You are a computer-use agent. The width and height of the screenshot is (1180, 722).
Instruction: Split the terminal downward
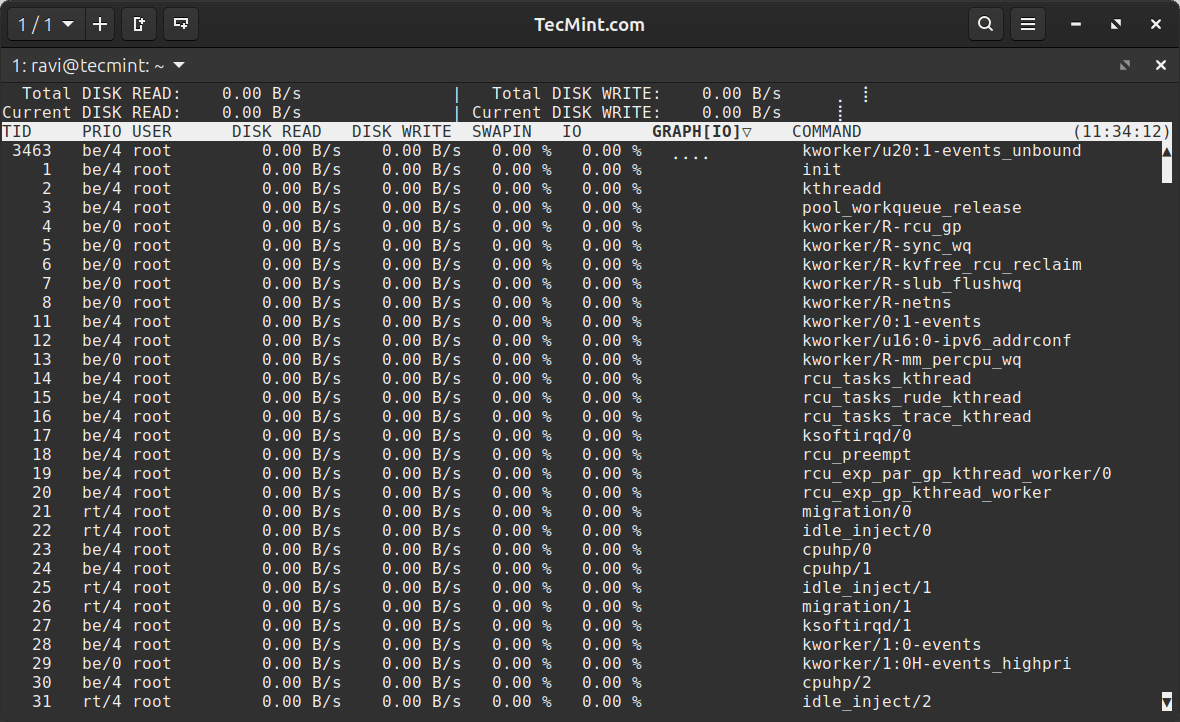point(180,23)
